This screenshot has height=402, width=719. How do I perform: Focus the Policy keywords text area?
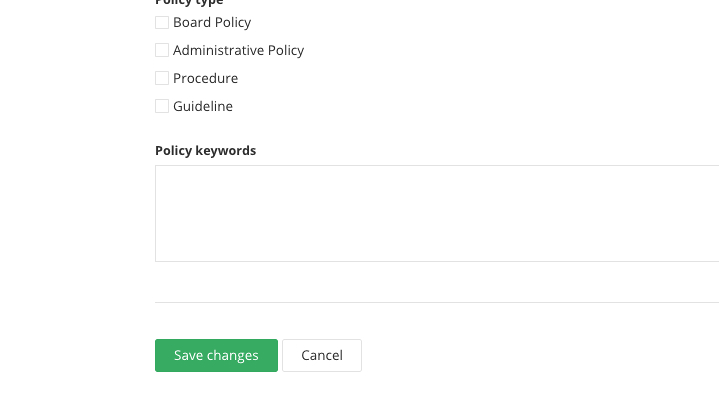tap(437, 213)
